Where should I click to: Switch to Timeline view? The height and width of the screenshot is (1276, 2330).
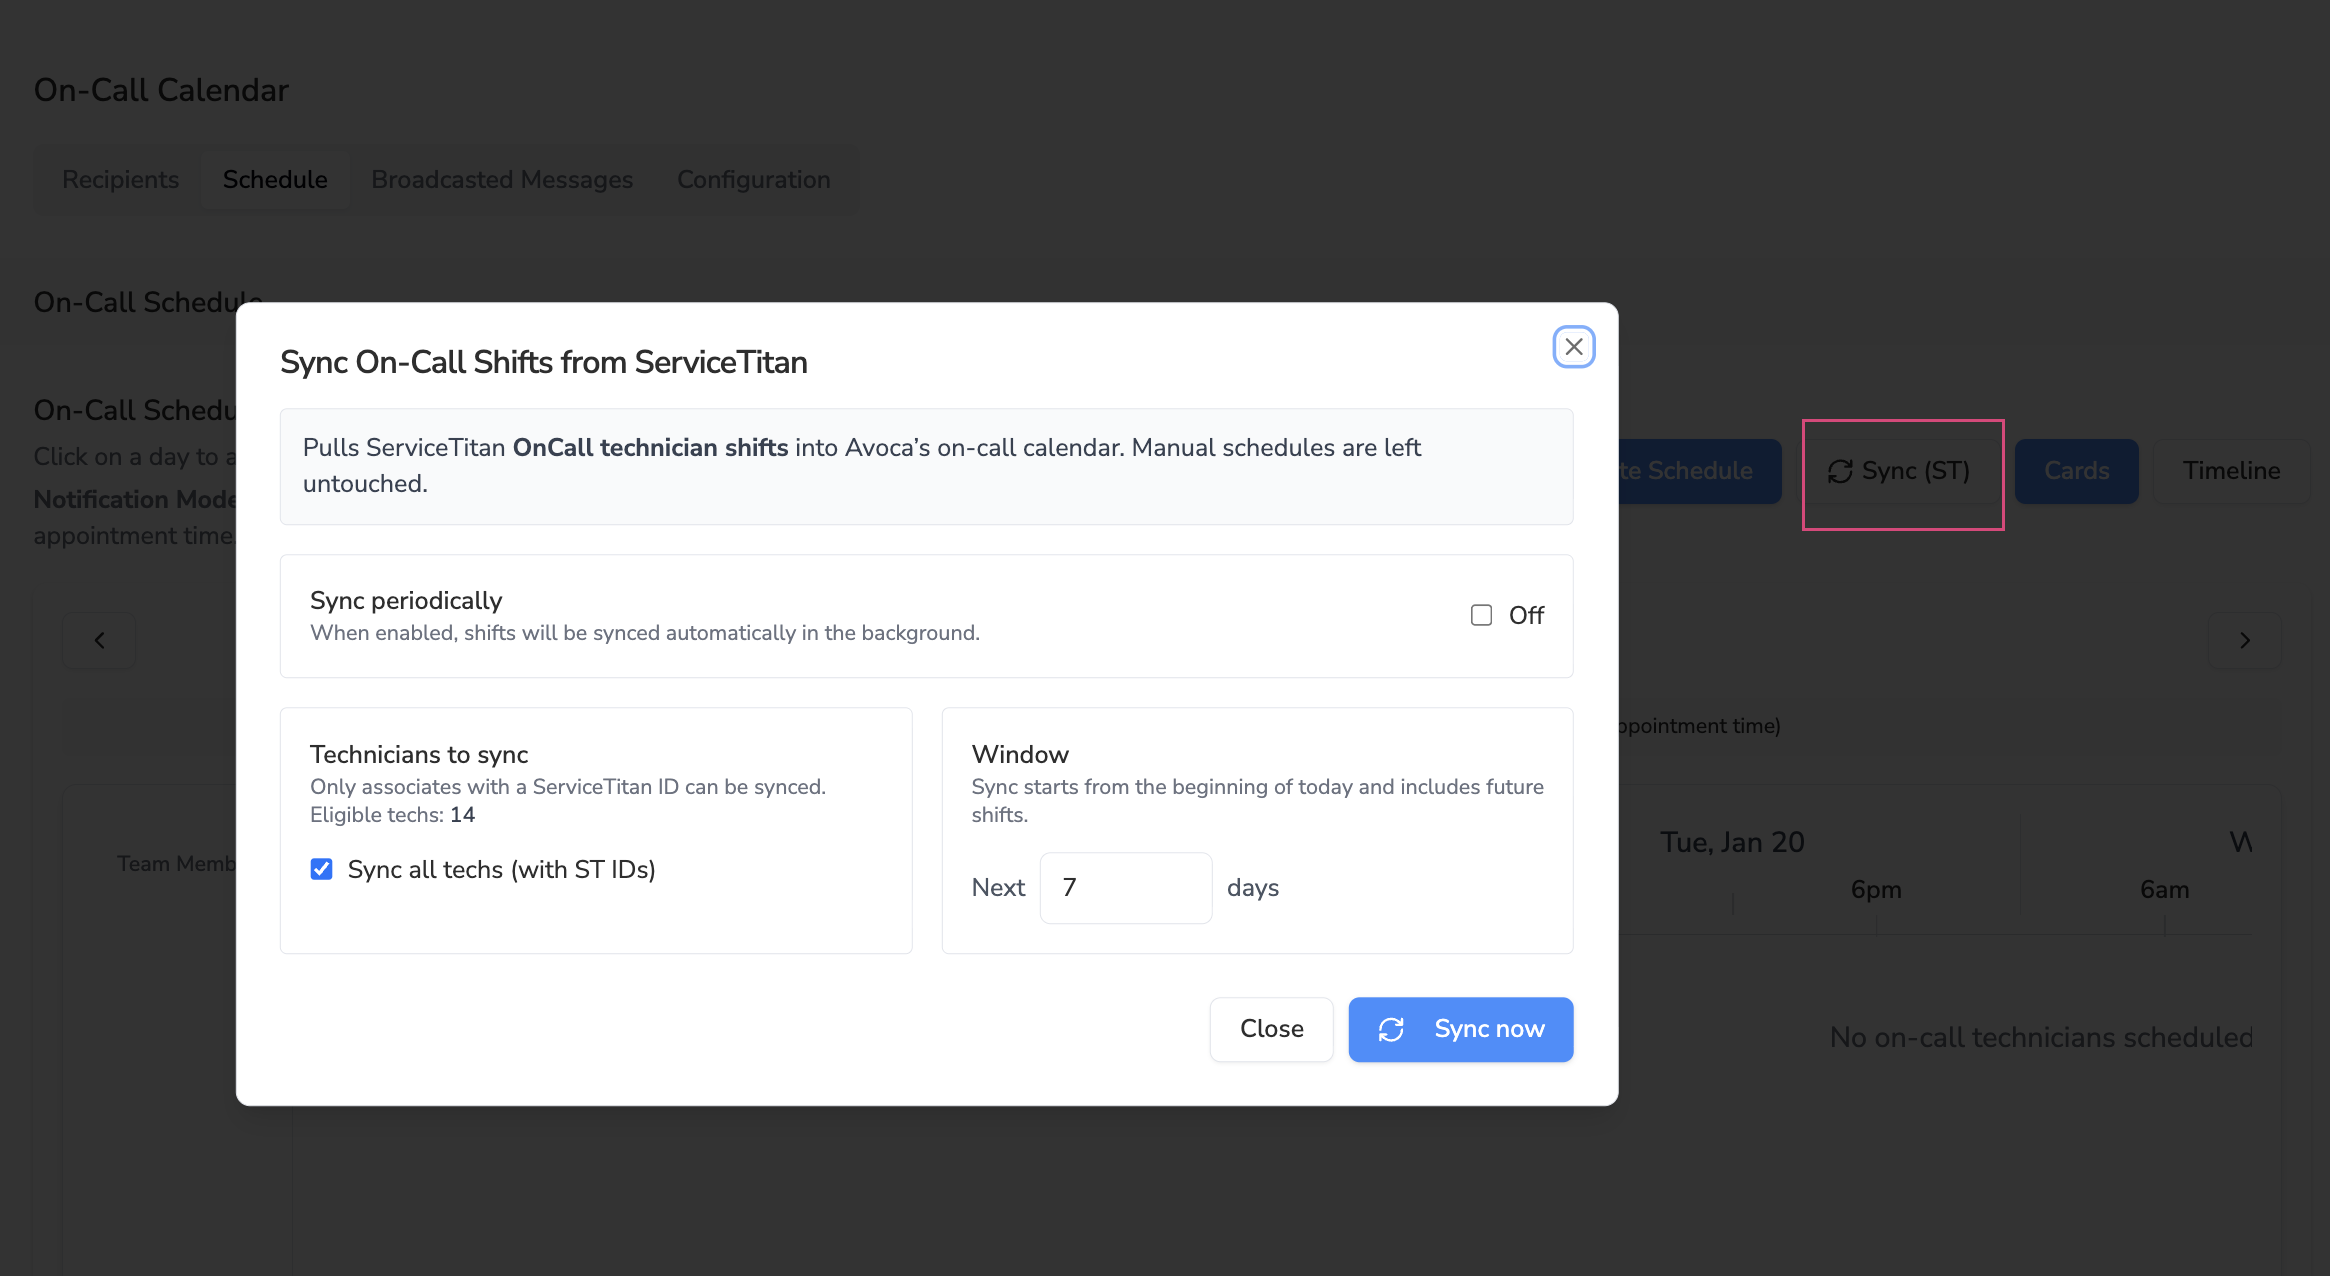point(2231,471)
